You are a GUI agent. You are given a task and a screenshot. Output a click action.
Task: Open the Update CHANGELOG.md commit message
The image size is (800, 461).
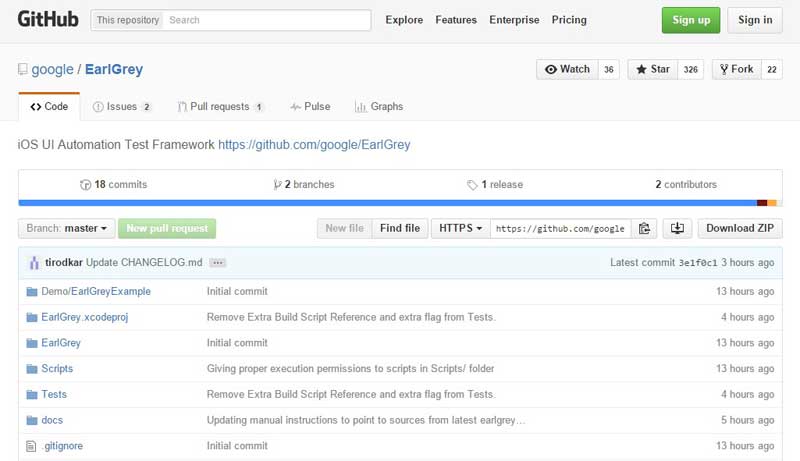pyautogui.click(x=144, y=263)
